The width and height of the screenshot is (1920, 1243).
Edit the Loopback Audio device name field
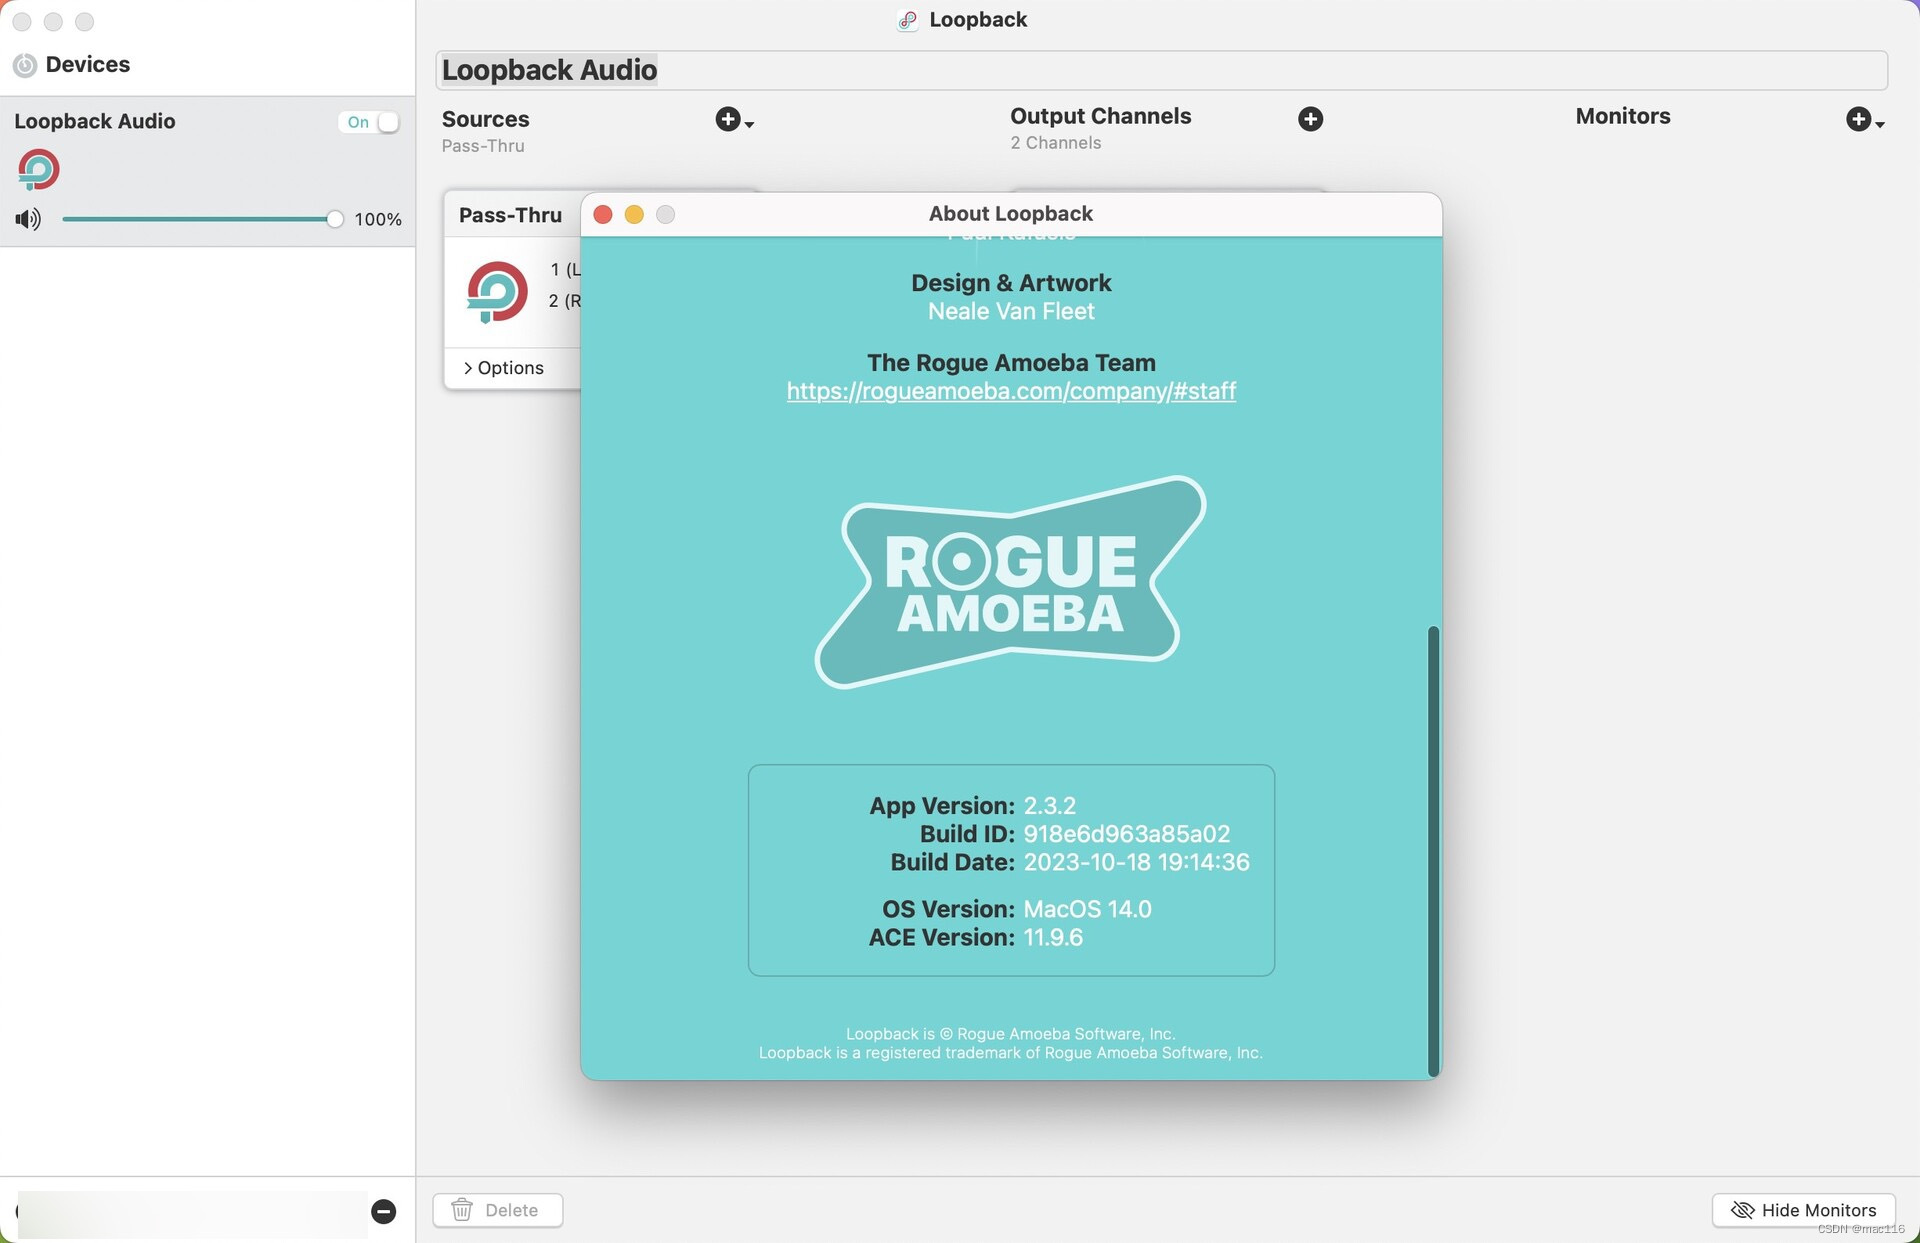1161,70
